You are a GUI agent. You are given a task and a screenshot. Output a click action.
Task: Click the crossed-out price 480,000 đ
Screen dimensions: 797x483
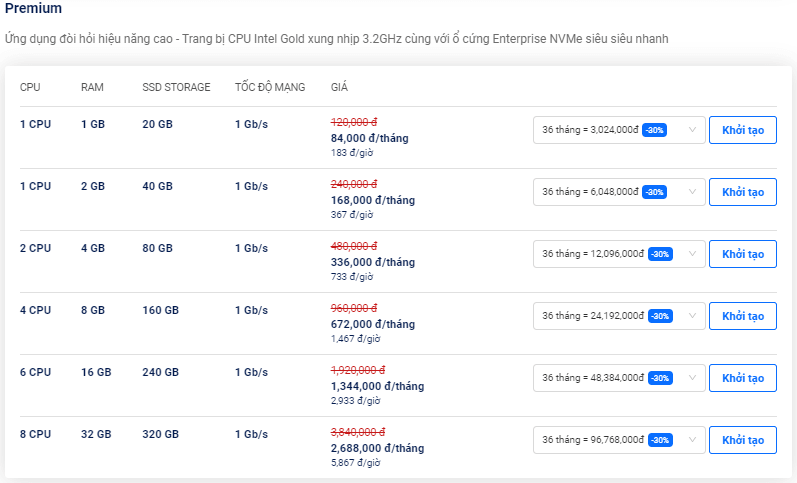coord(354,246)
